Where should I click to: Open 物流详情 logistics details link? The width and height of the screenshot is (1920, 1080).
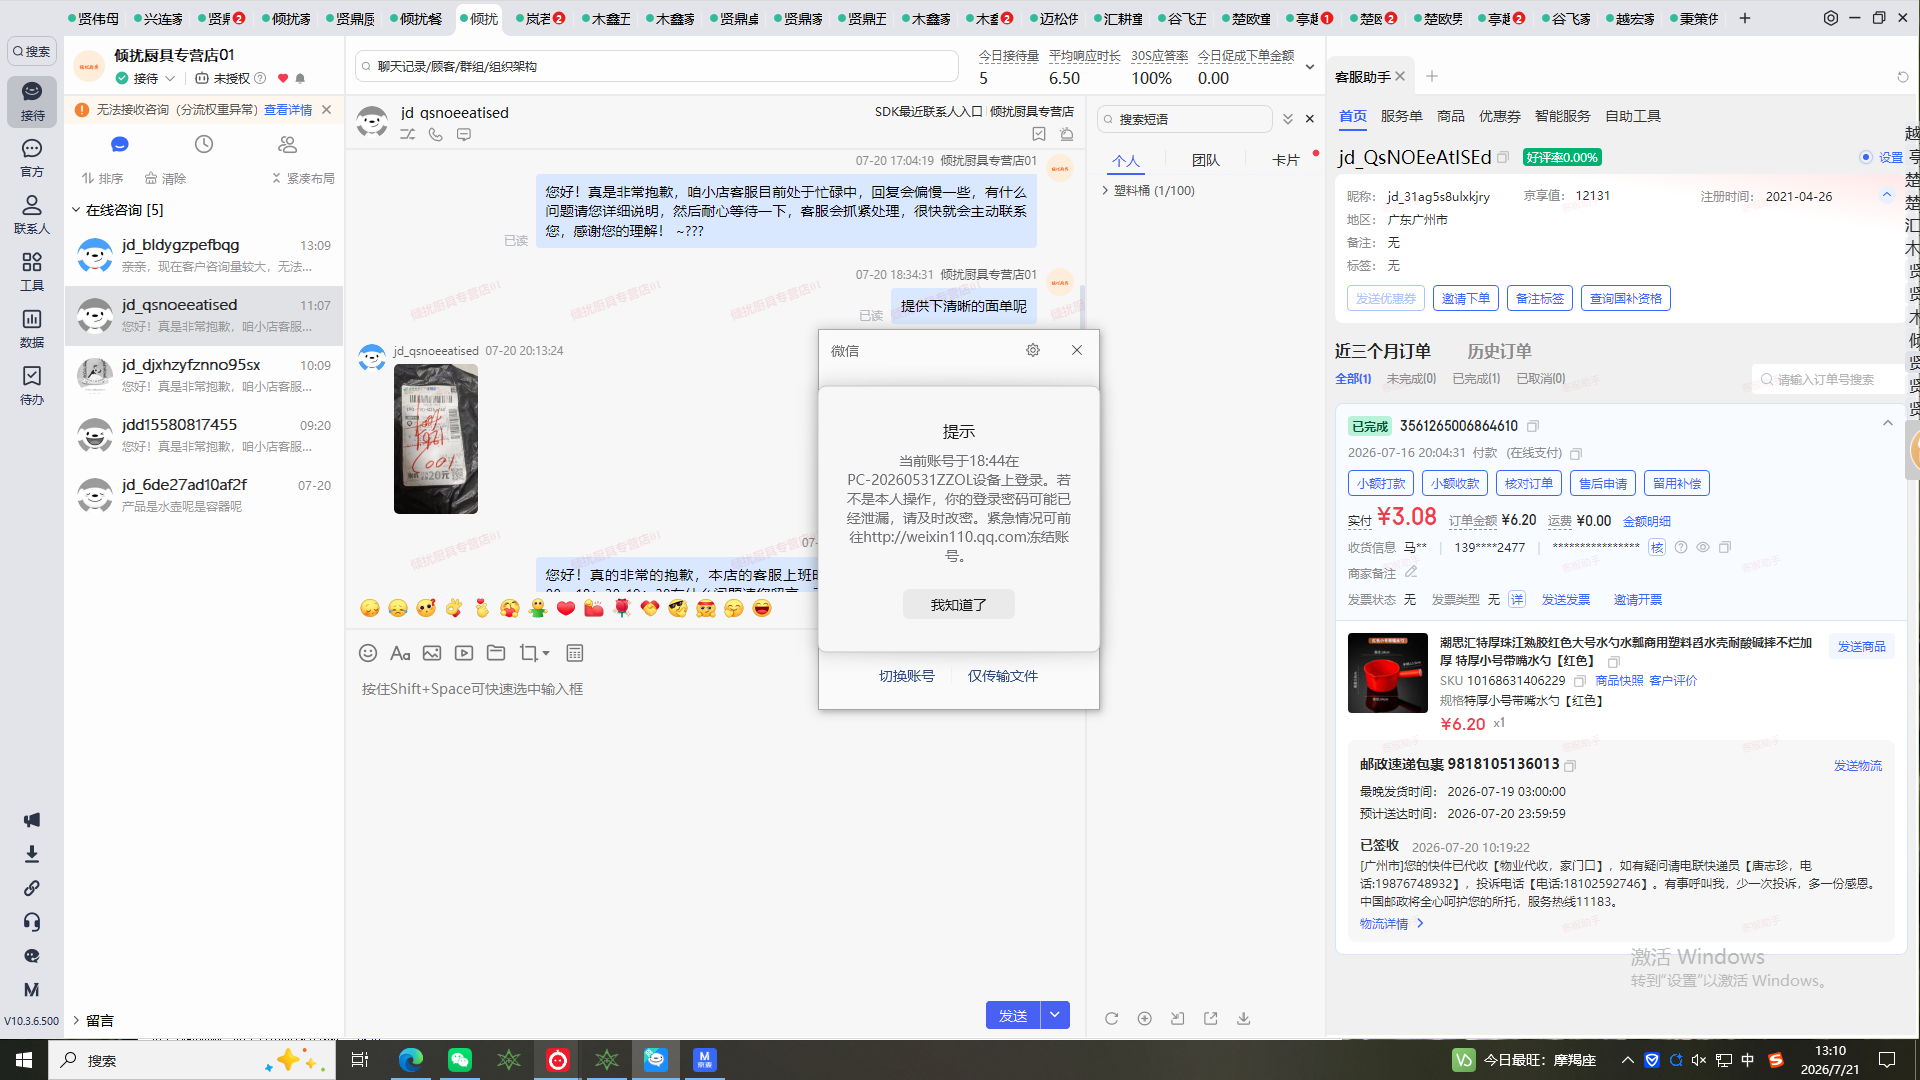(x=1391, y=924)
